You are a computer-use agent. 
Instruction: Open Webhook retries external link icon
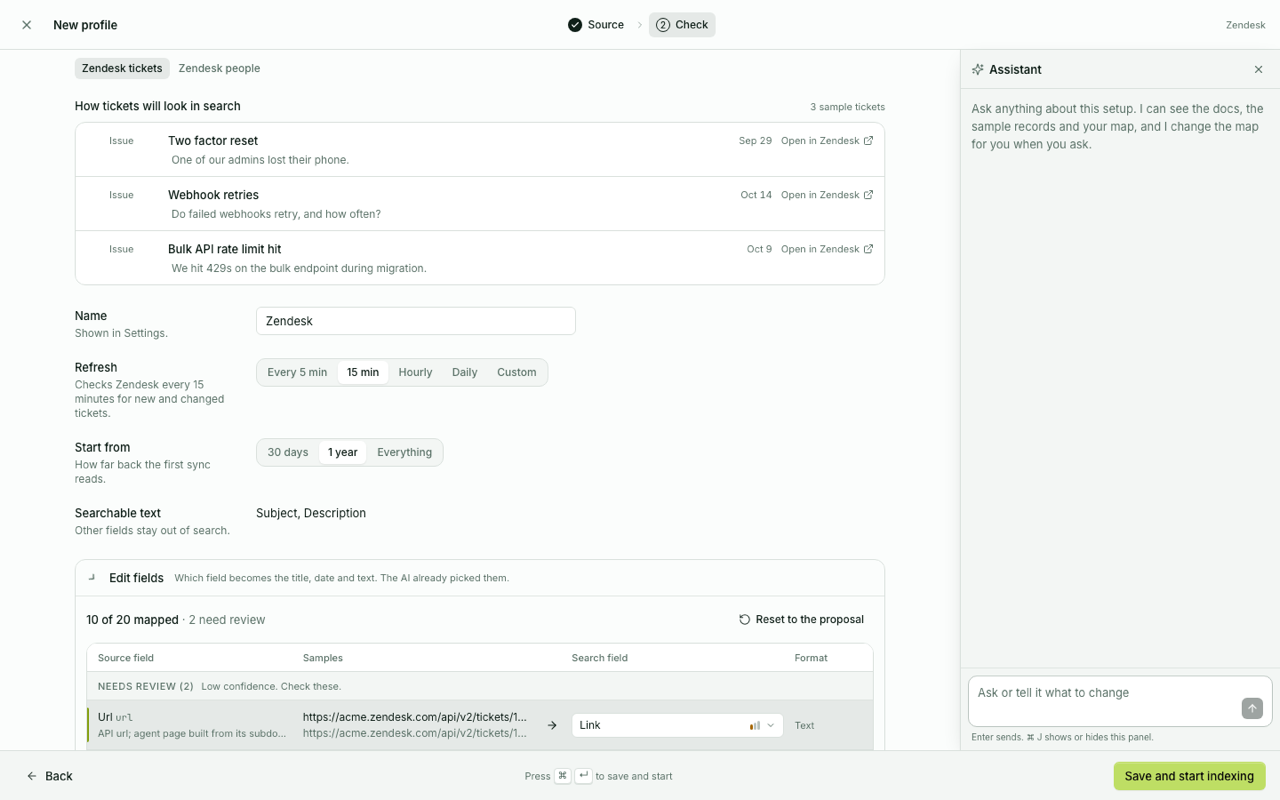tap(868, 195)
